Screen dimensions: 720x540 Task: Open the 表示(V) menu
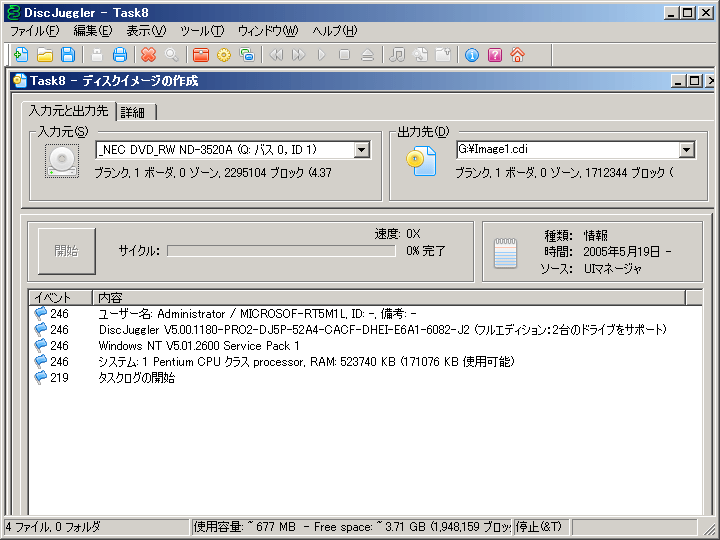click(146, 31)
